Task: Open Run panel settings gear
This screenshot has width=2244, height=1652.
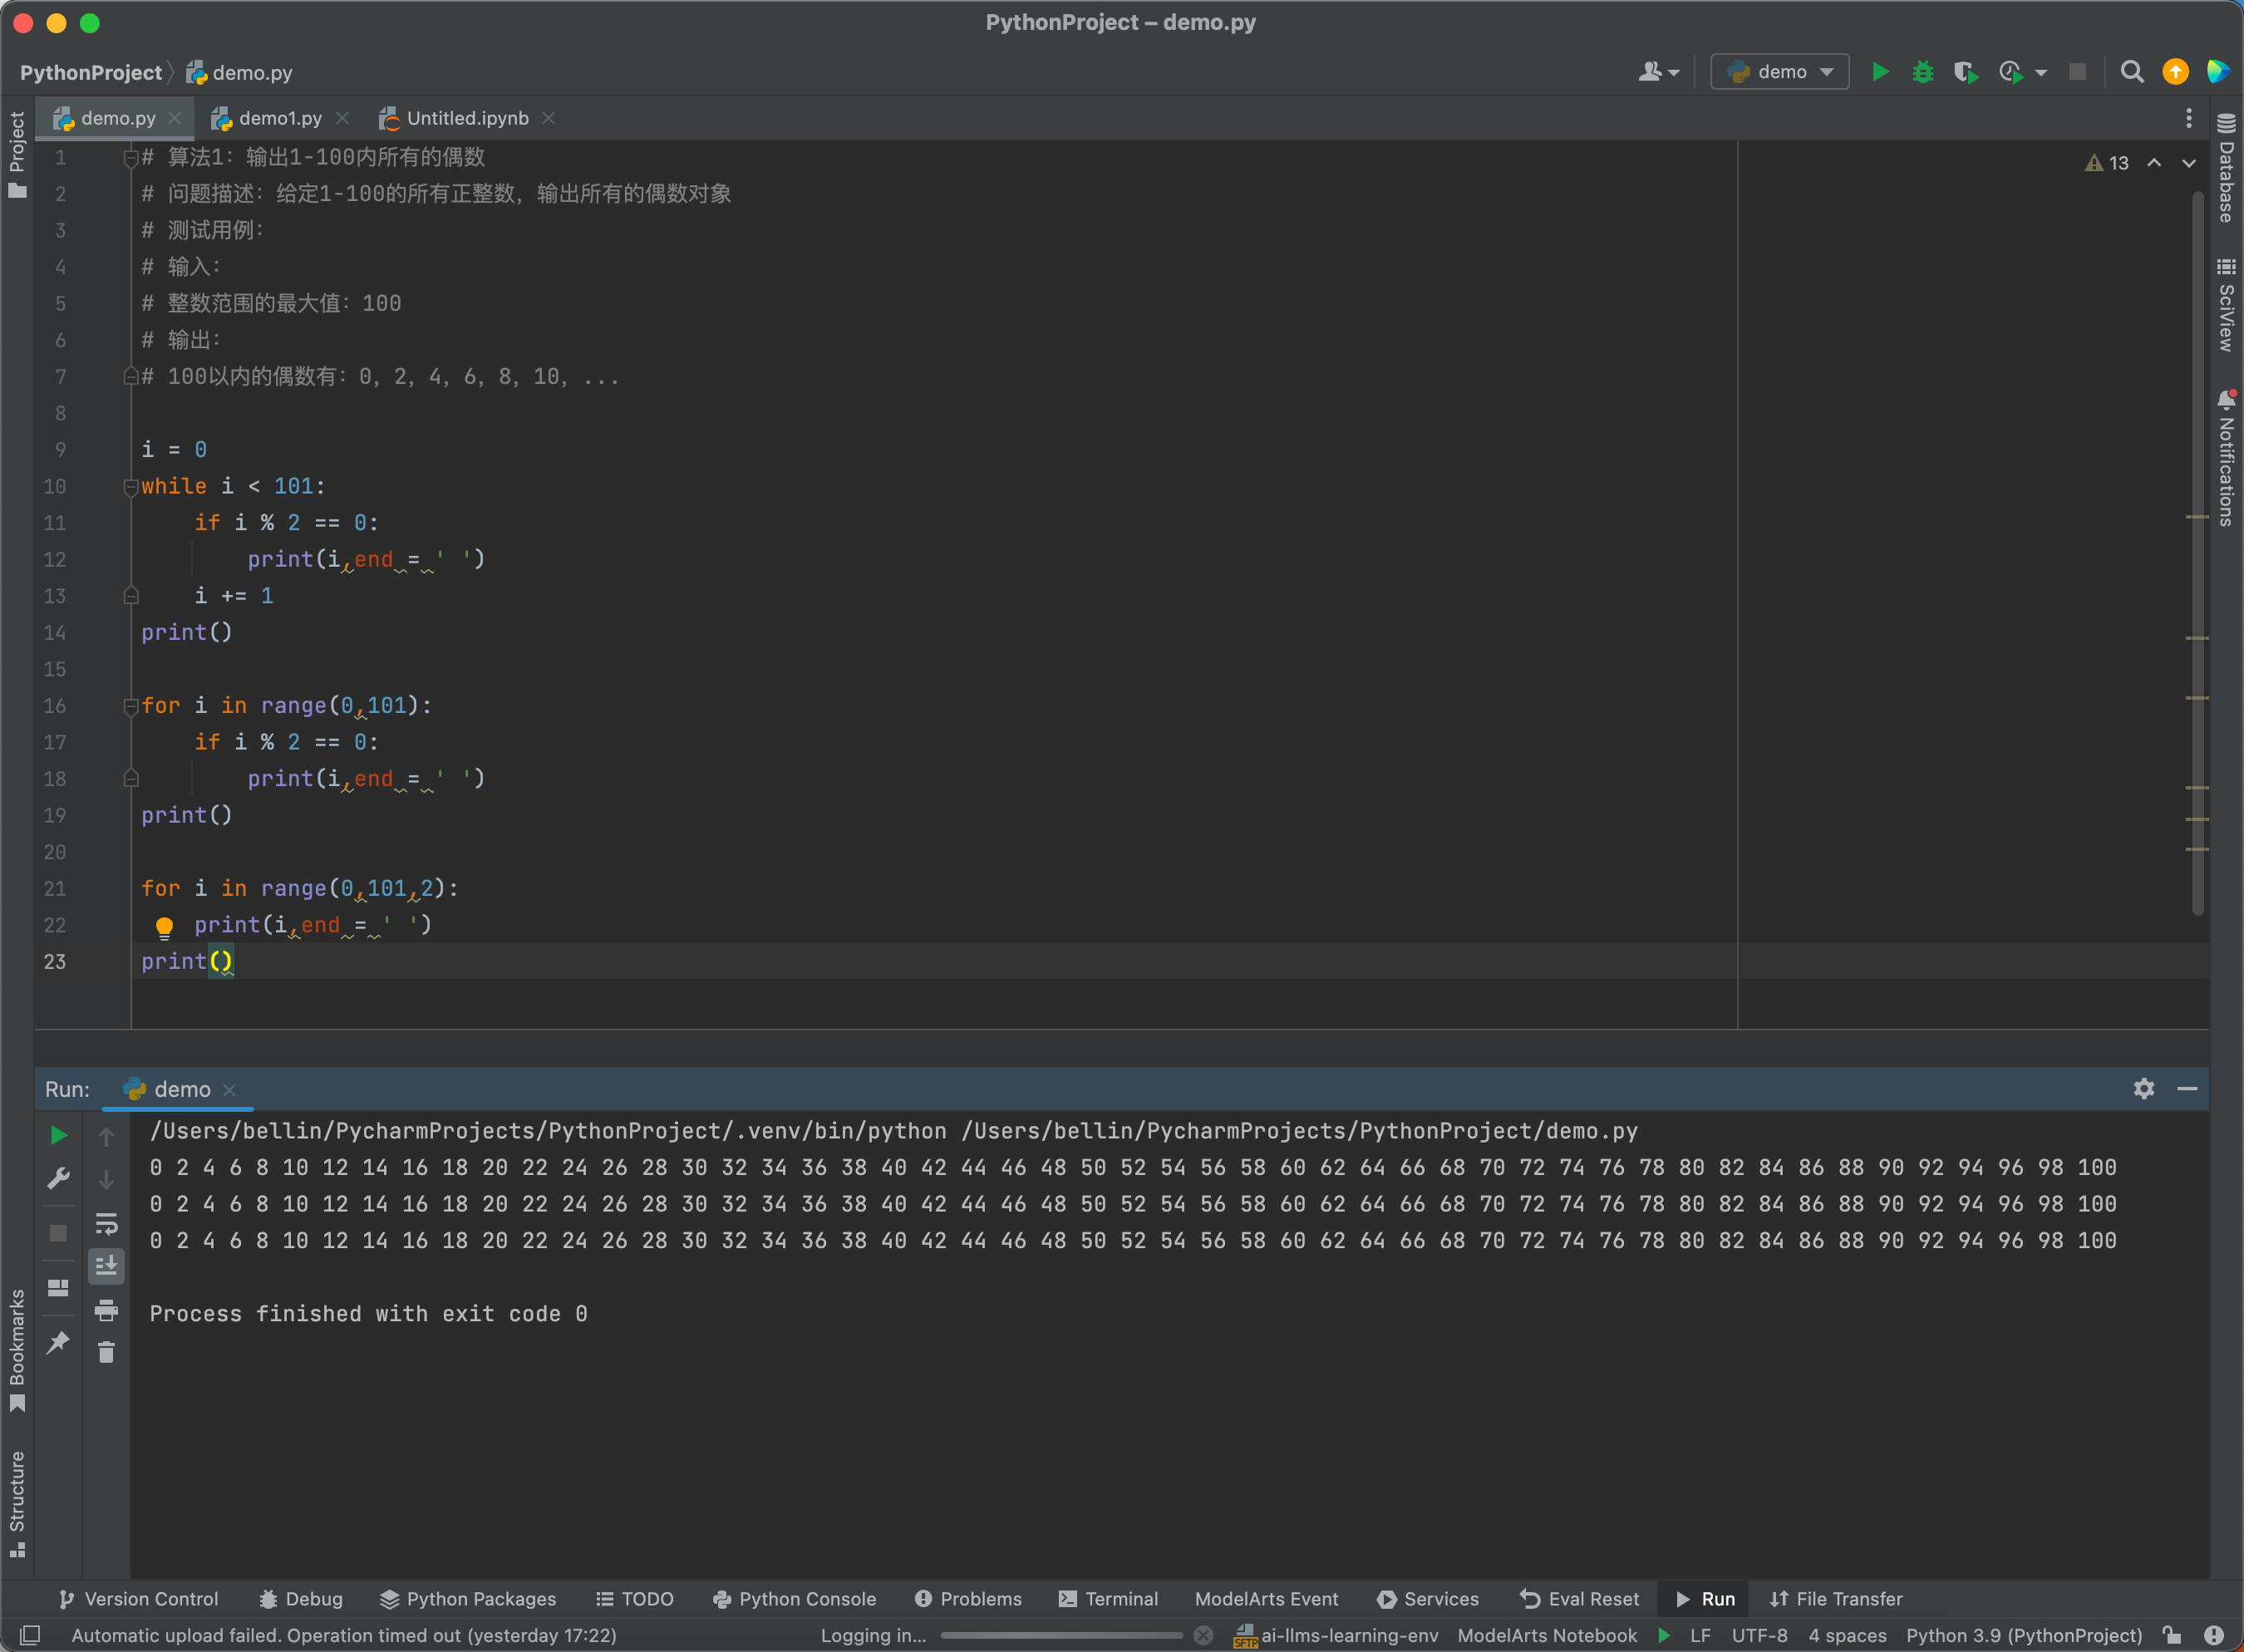Action: click(x=2144, y=1089)
